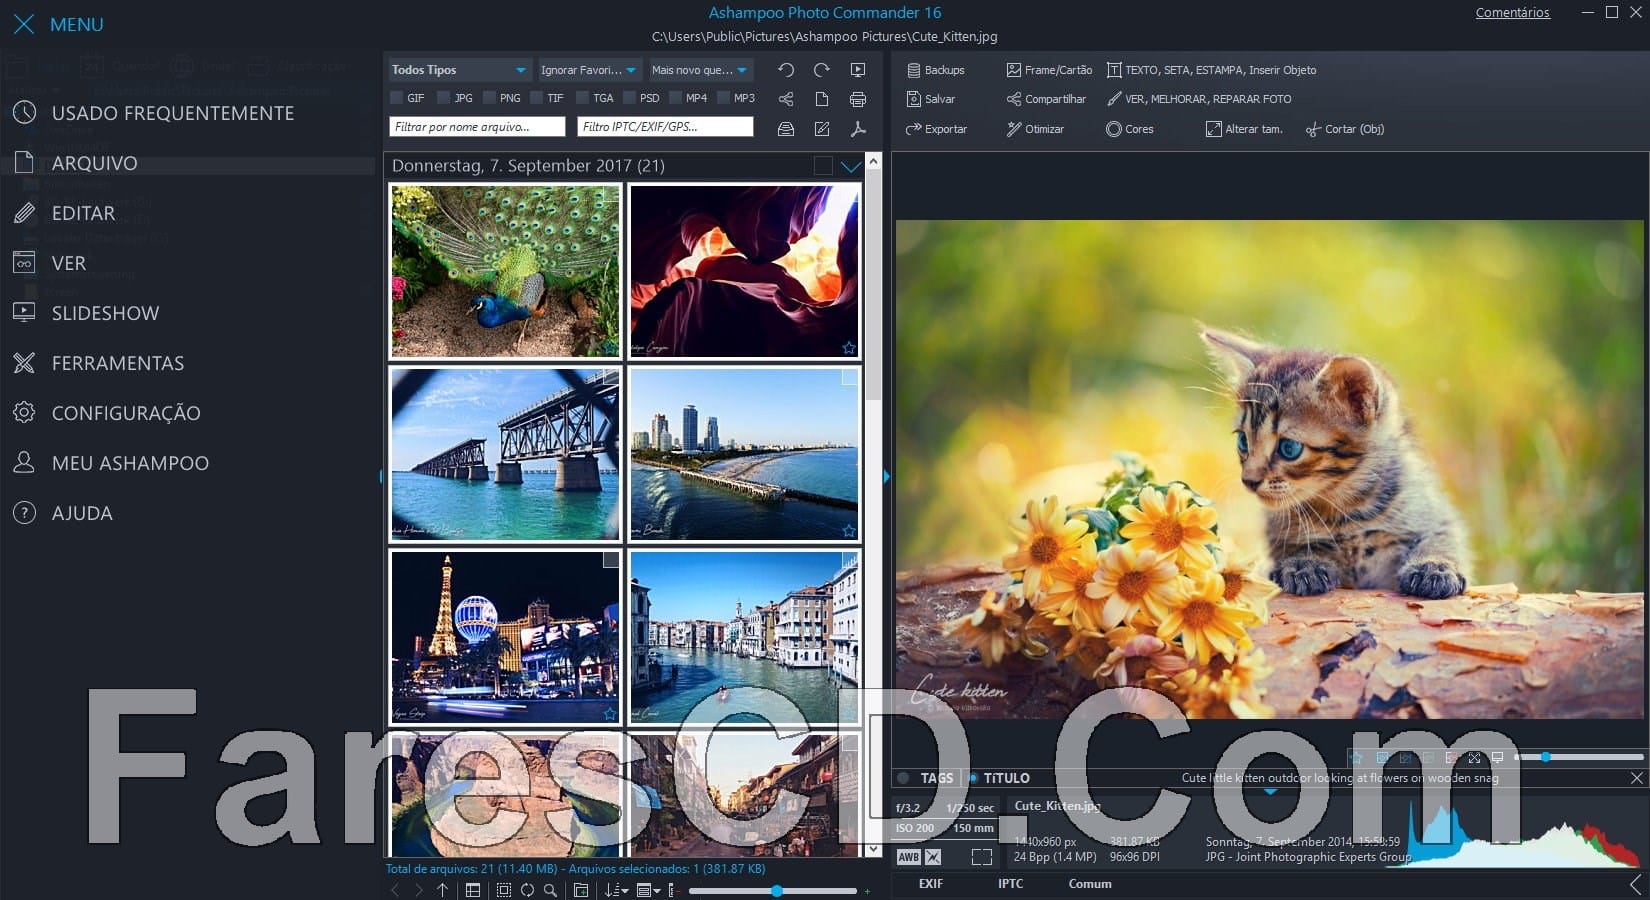Enable the MP3 file type filter
The width and height of the screenshot is (1650, 900).
coord(724,98)
